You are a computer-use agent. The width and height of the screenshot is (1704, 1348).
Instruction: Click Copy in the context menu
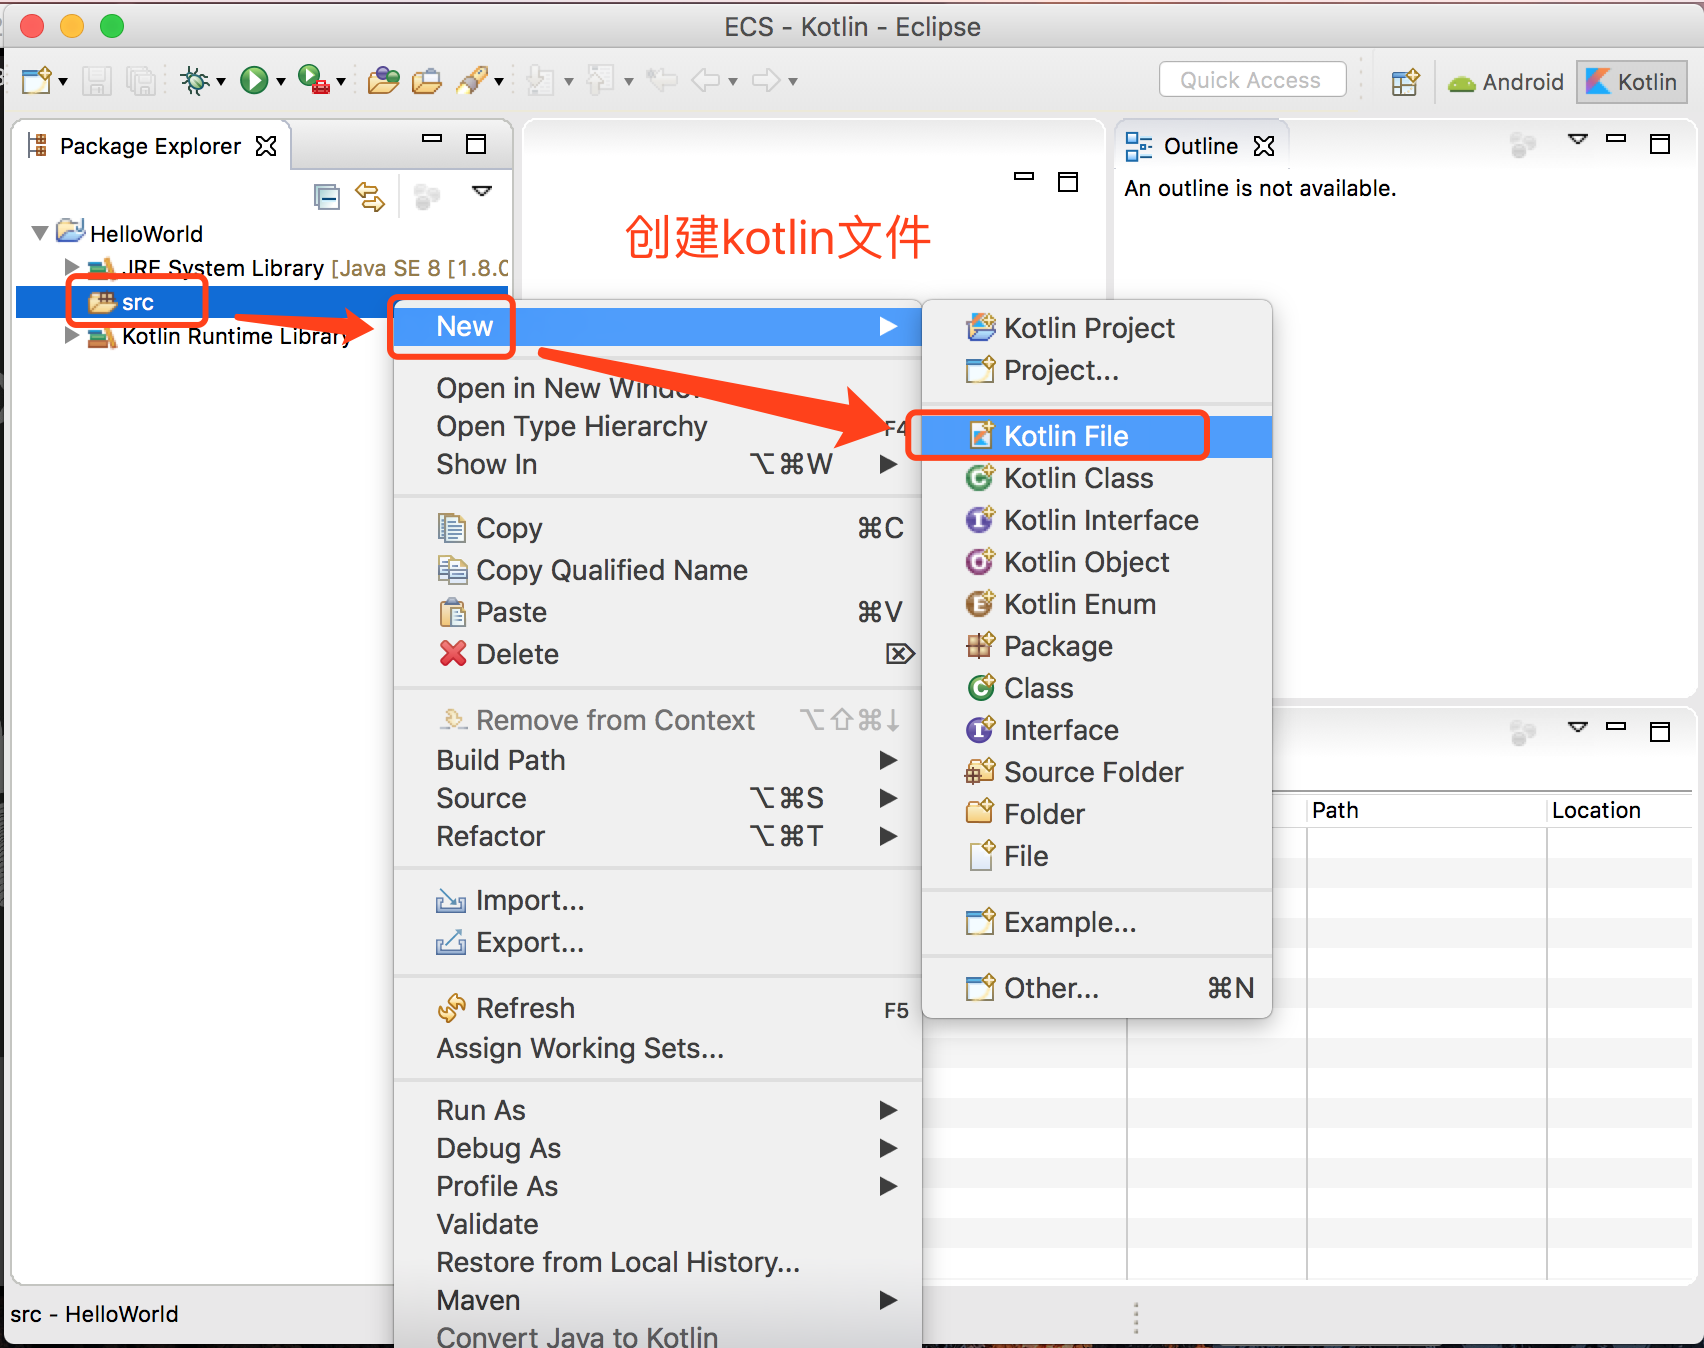click(658, 528)
